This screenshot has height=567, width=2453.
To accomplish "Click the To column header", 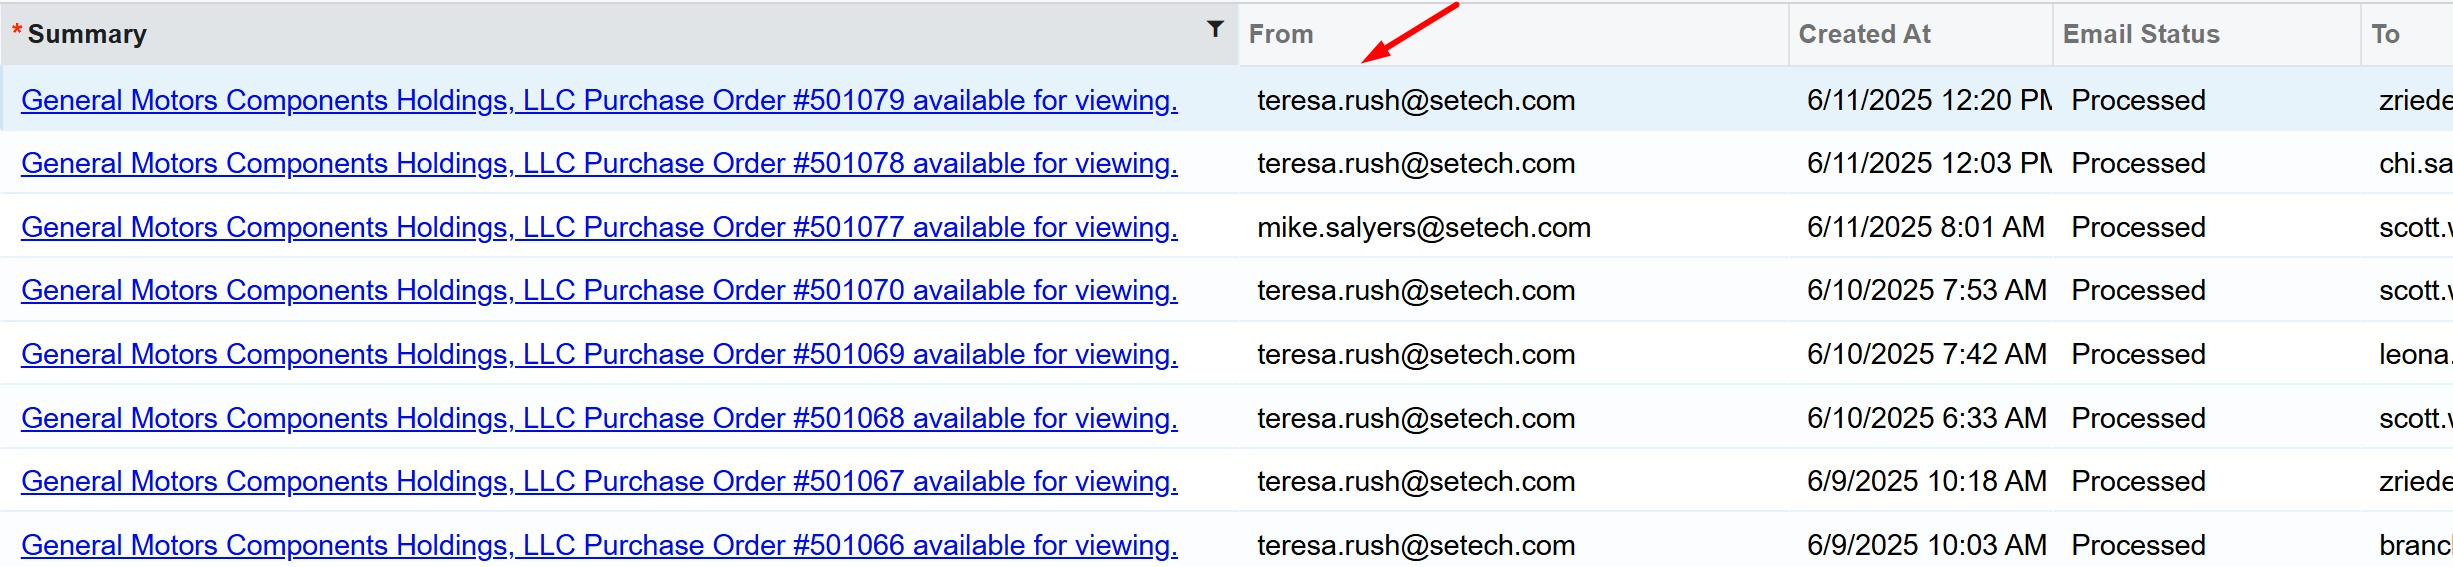I will [x=2385, y=34].
